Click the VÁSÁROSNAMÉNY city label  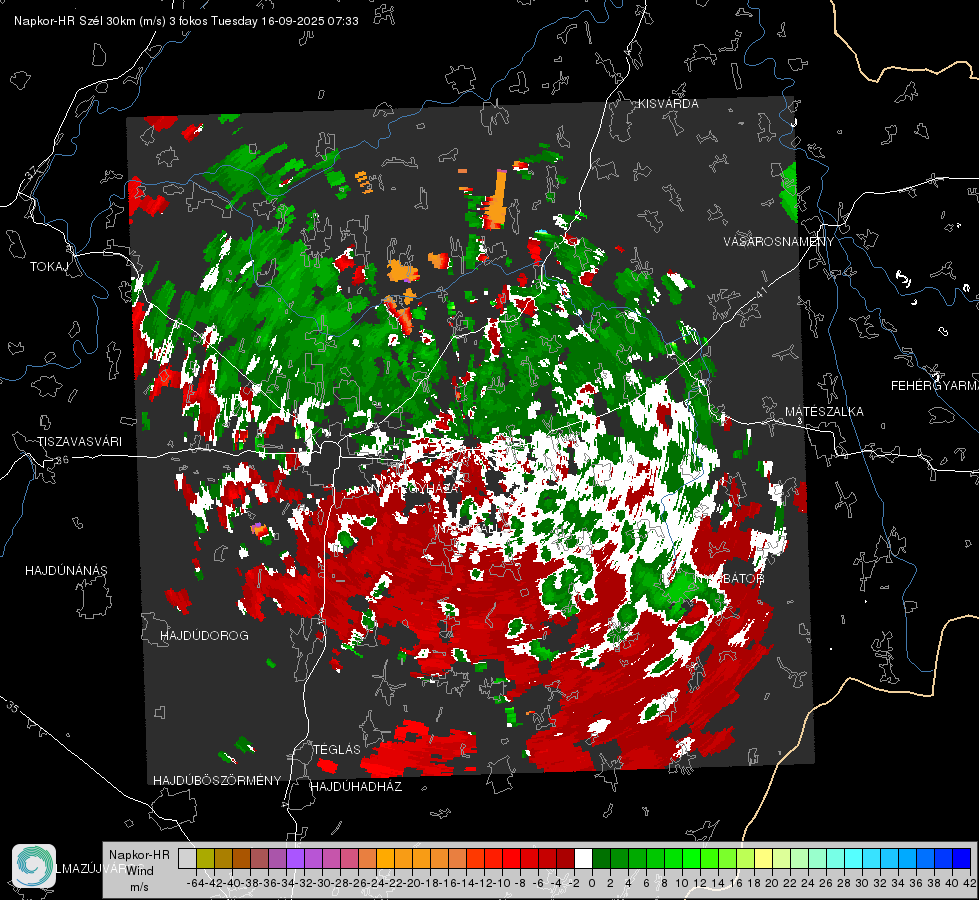(779, 242)
